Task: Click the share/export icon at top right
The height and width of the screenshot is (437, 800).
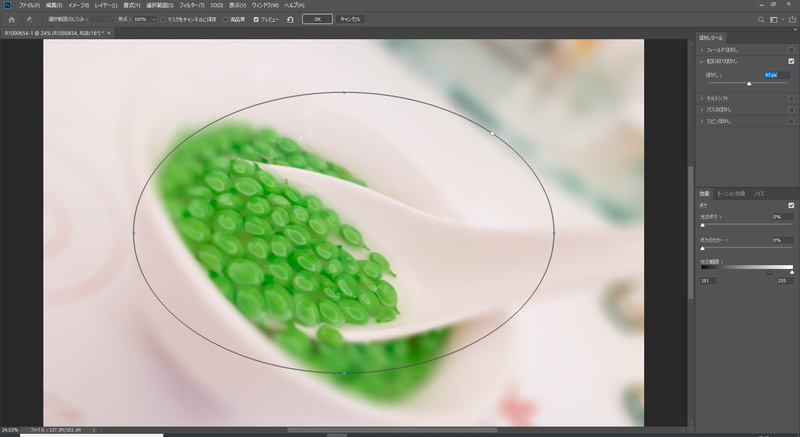Action: [792, 19]
